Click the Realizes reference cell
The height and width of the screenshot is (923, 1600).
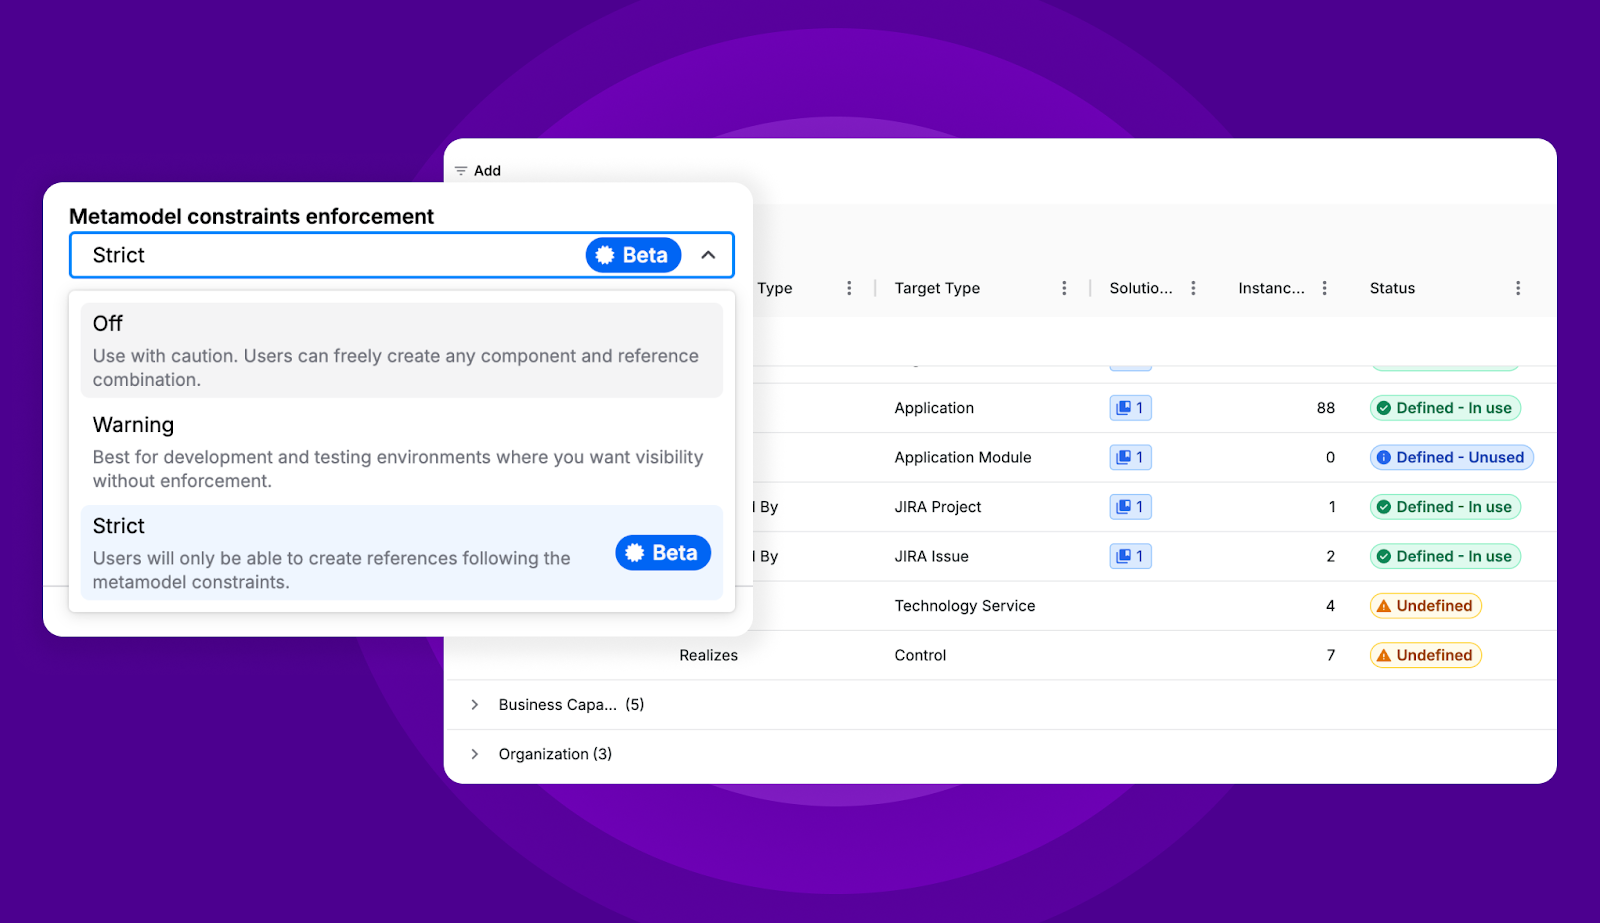708,655
